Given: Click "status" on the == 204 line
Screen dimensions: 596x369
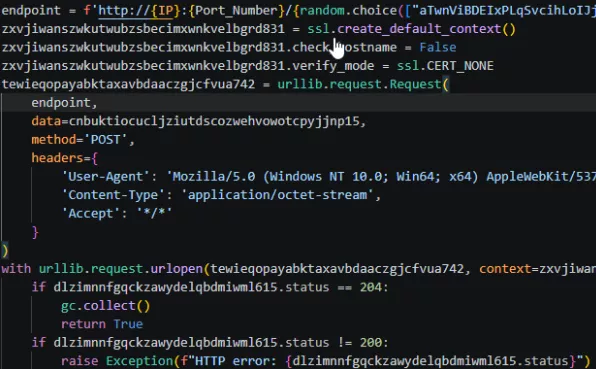Looking at the screenshot, I should [x=307, y=287].
